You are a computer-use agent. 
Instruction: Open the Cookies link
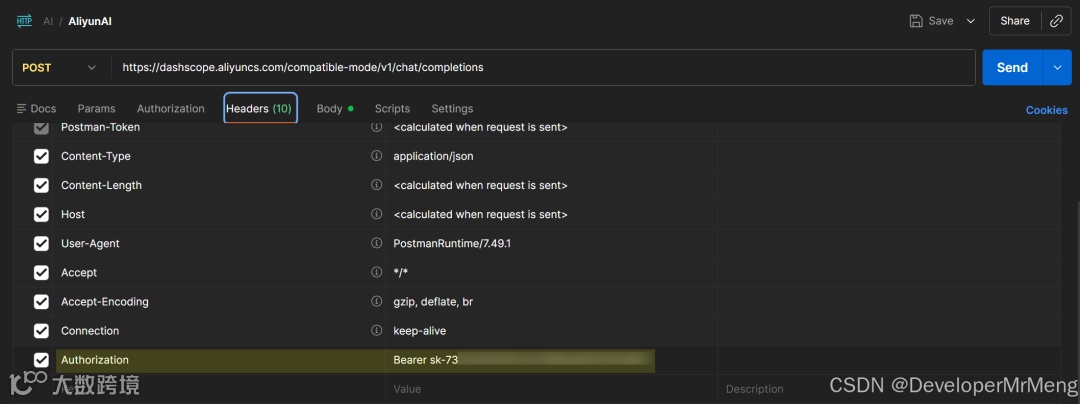pos(1046,110)
